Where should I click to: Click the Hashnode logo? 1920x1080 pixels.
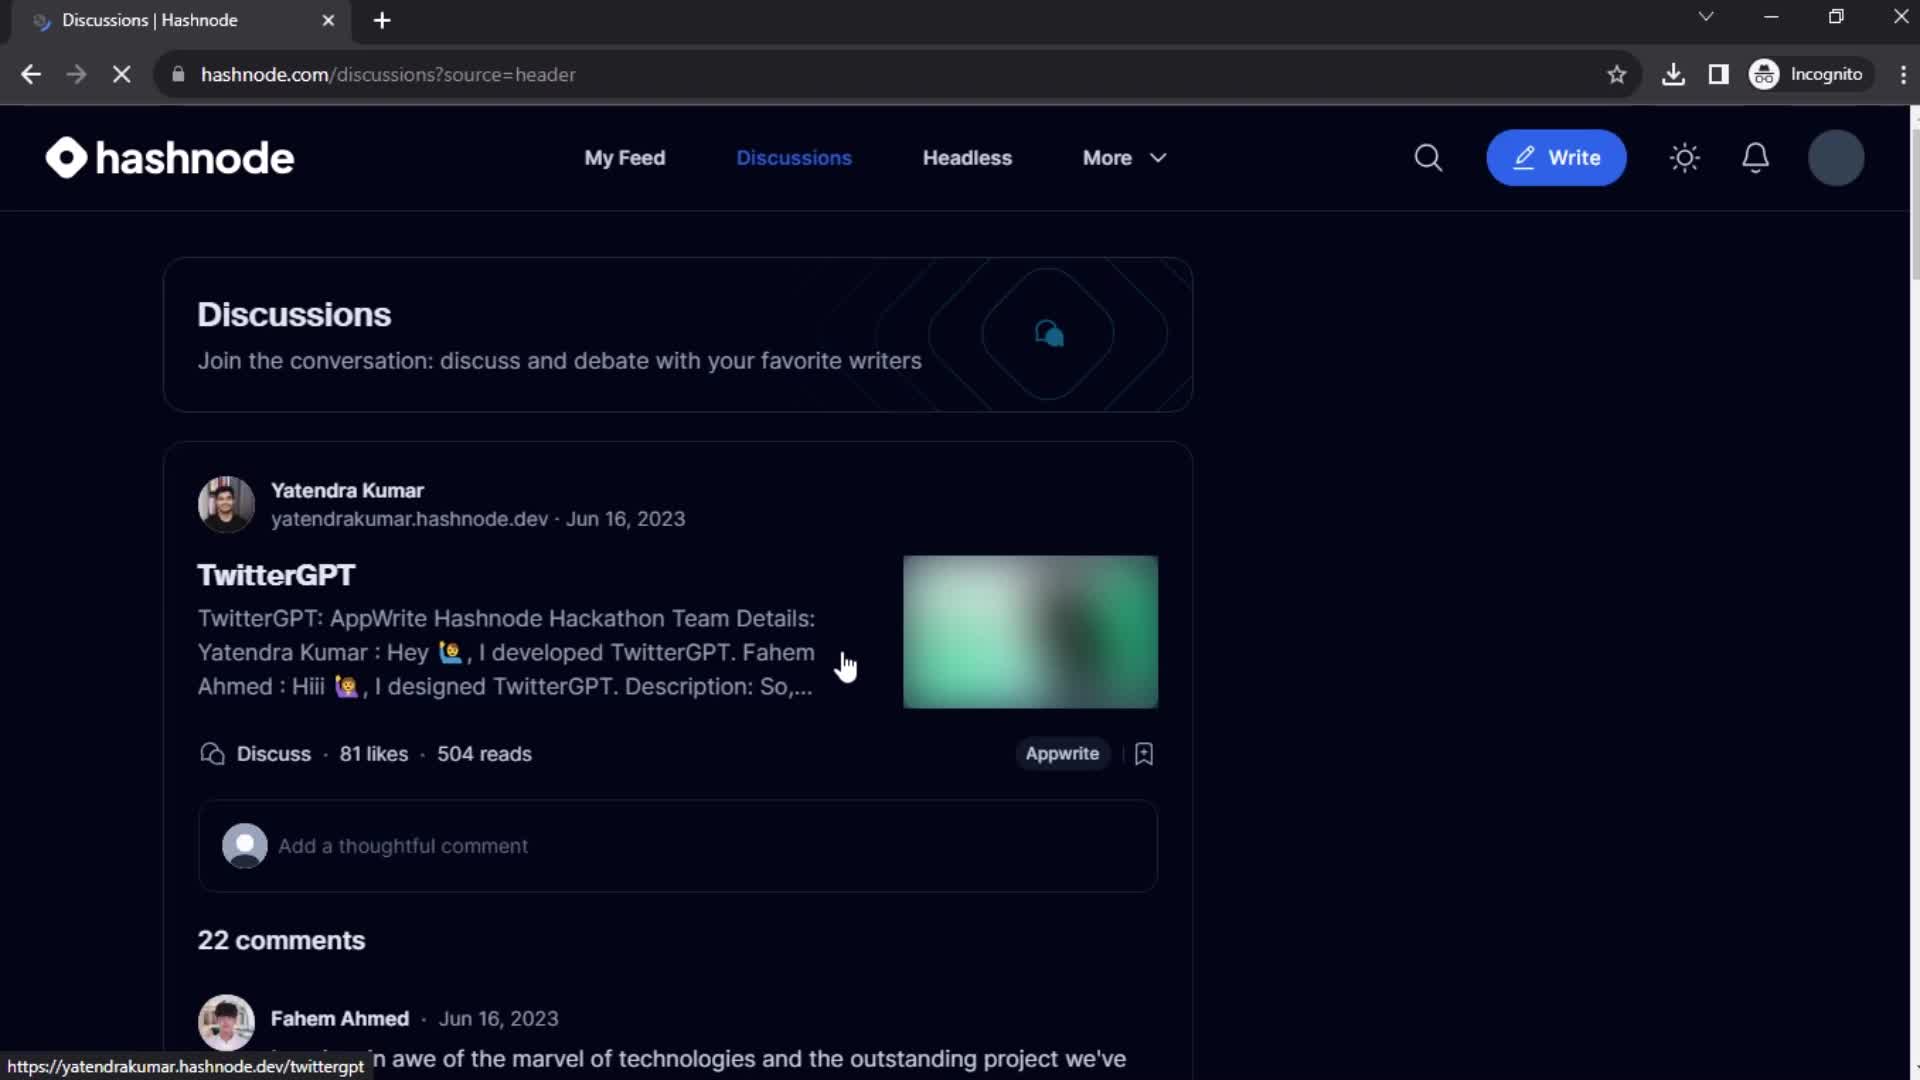(170, 158)
